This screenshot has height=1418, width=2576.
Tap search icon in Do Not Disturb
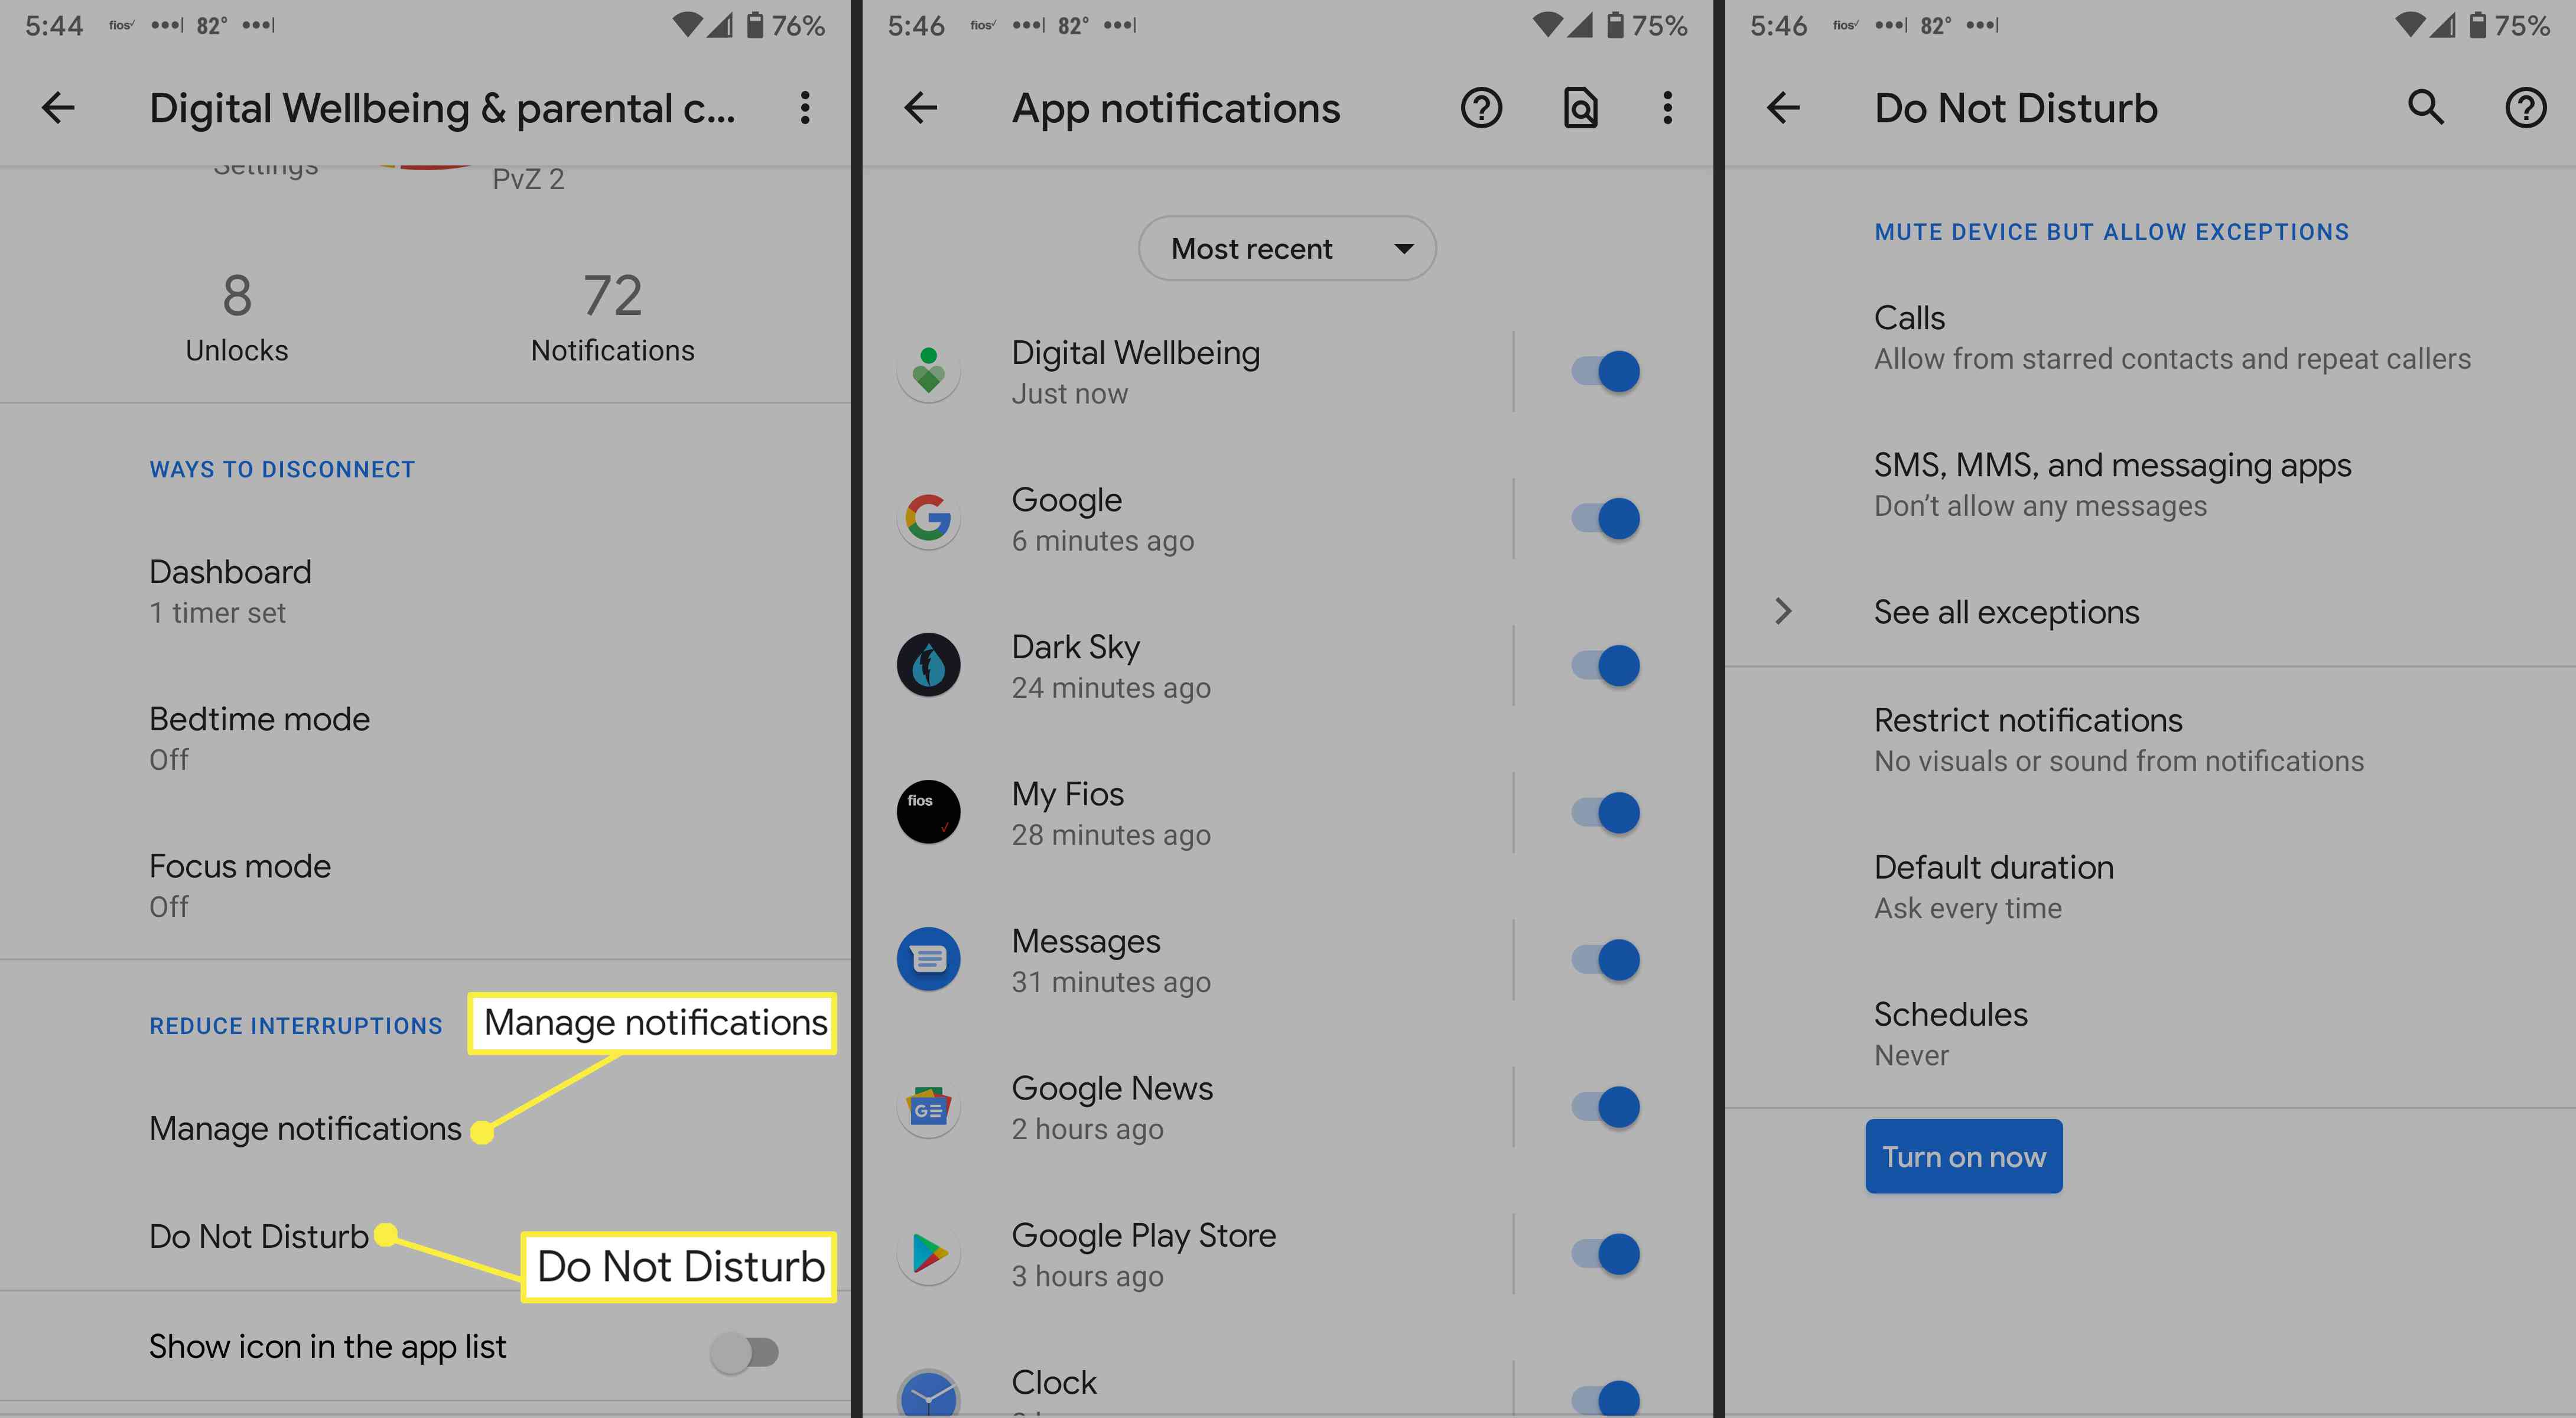coord(2425,108)
